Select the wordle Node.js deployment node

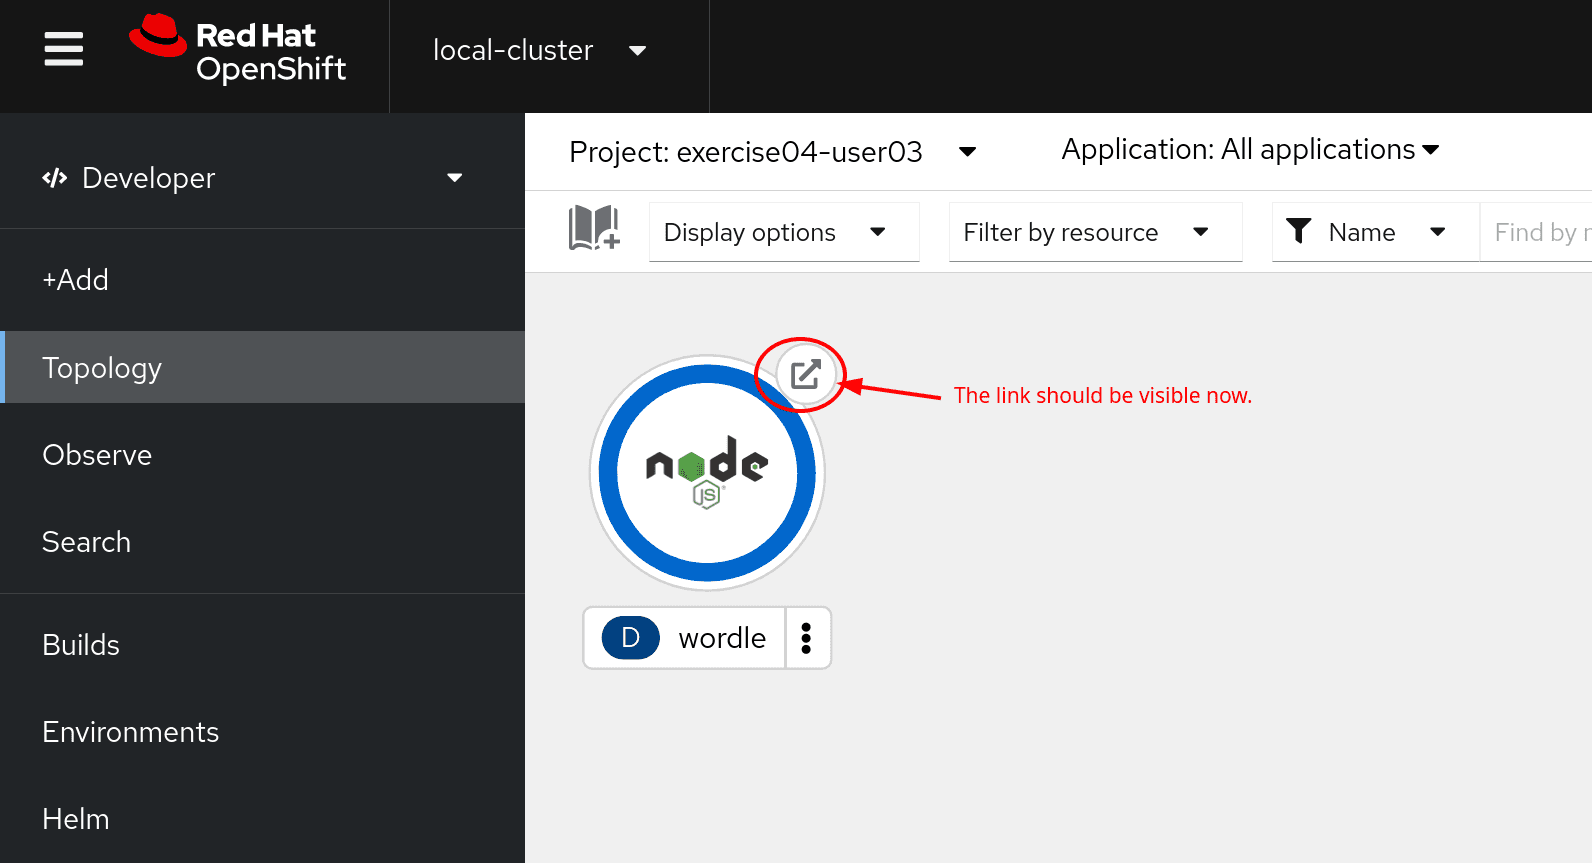[707, 473]
